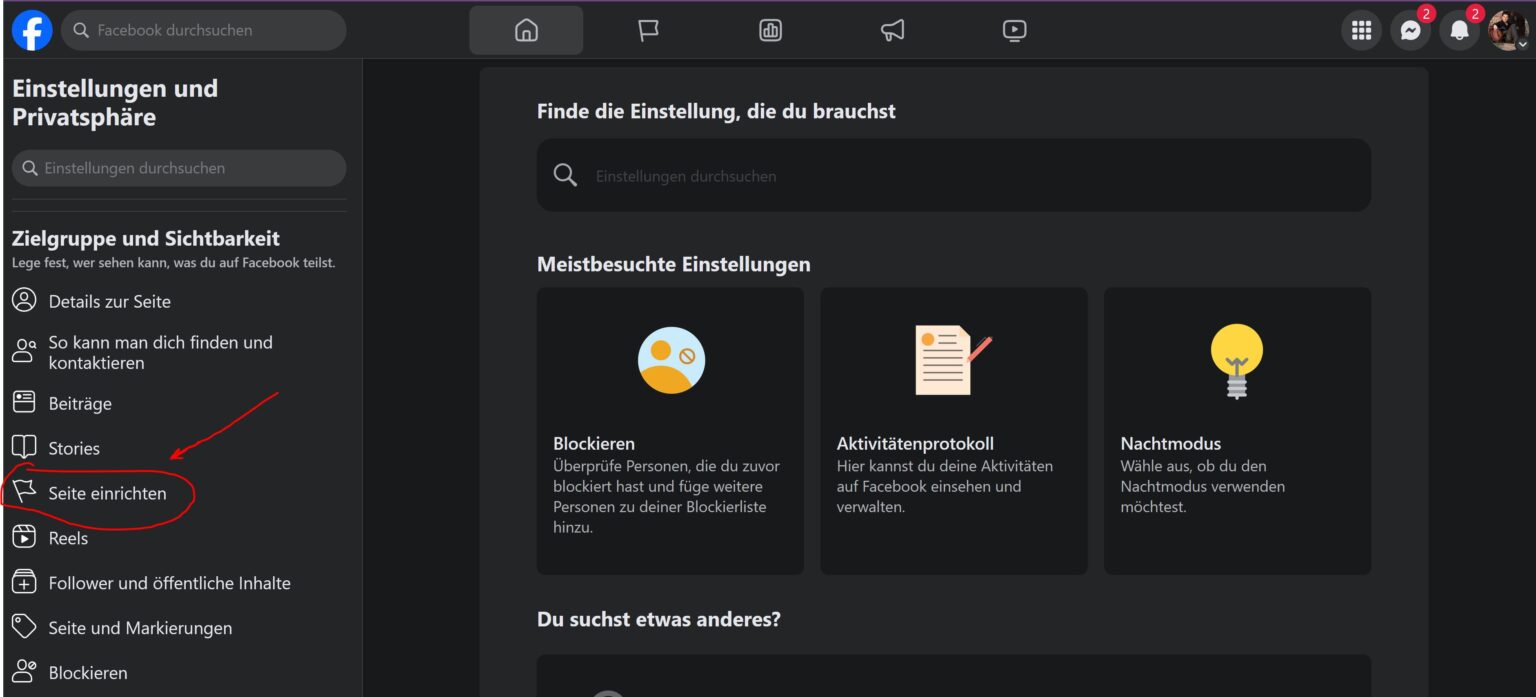Open the 'Blockieren' settings card
The width and height of the screenshot is (1536, 697).
coord(669,430)
